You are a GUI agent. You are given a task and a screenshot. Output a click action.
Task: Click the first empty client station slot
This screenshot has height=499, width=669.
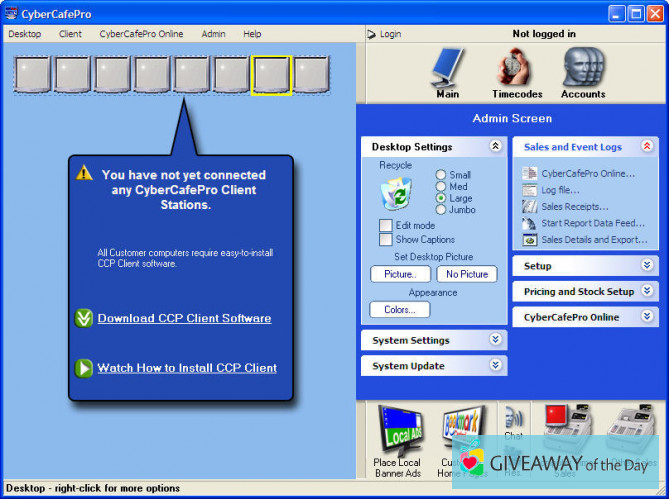[32, 74]
